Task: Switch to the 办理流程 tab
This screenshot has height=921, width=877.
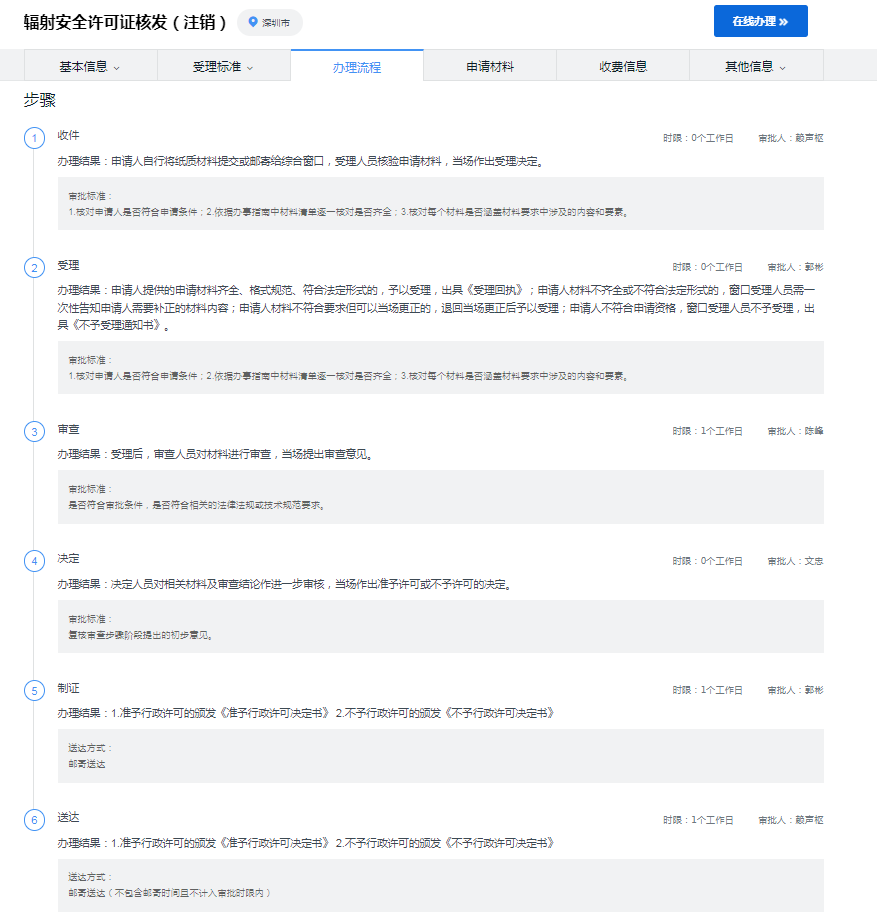Action: (x=357, y=67)
